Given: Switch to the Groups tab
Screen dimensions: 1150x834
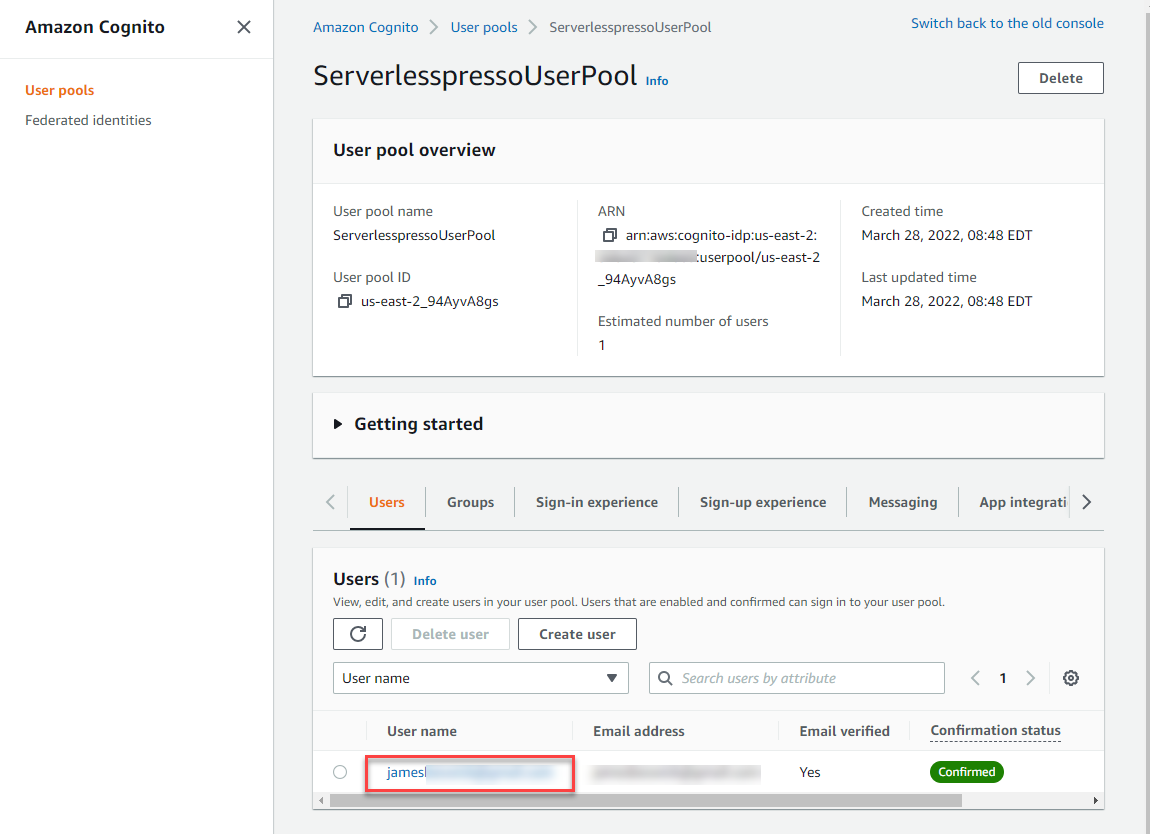Looking at the screenshot, I should (x=470, y=502).
